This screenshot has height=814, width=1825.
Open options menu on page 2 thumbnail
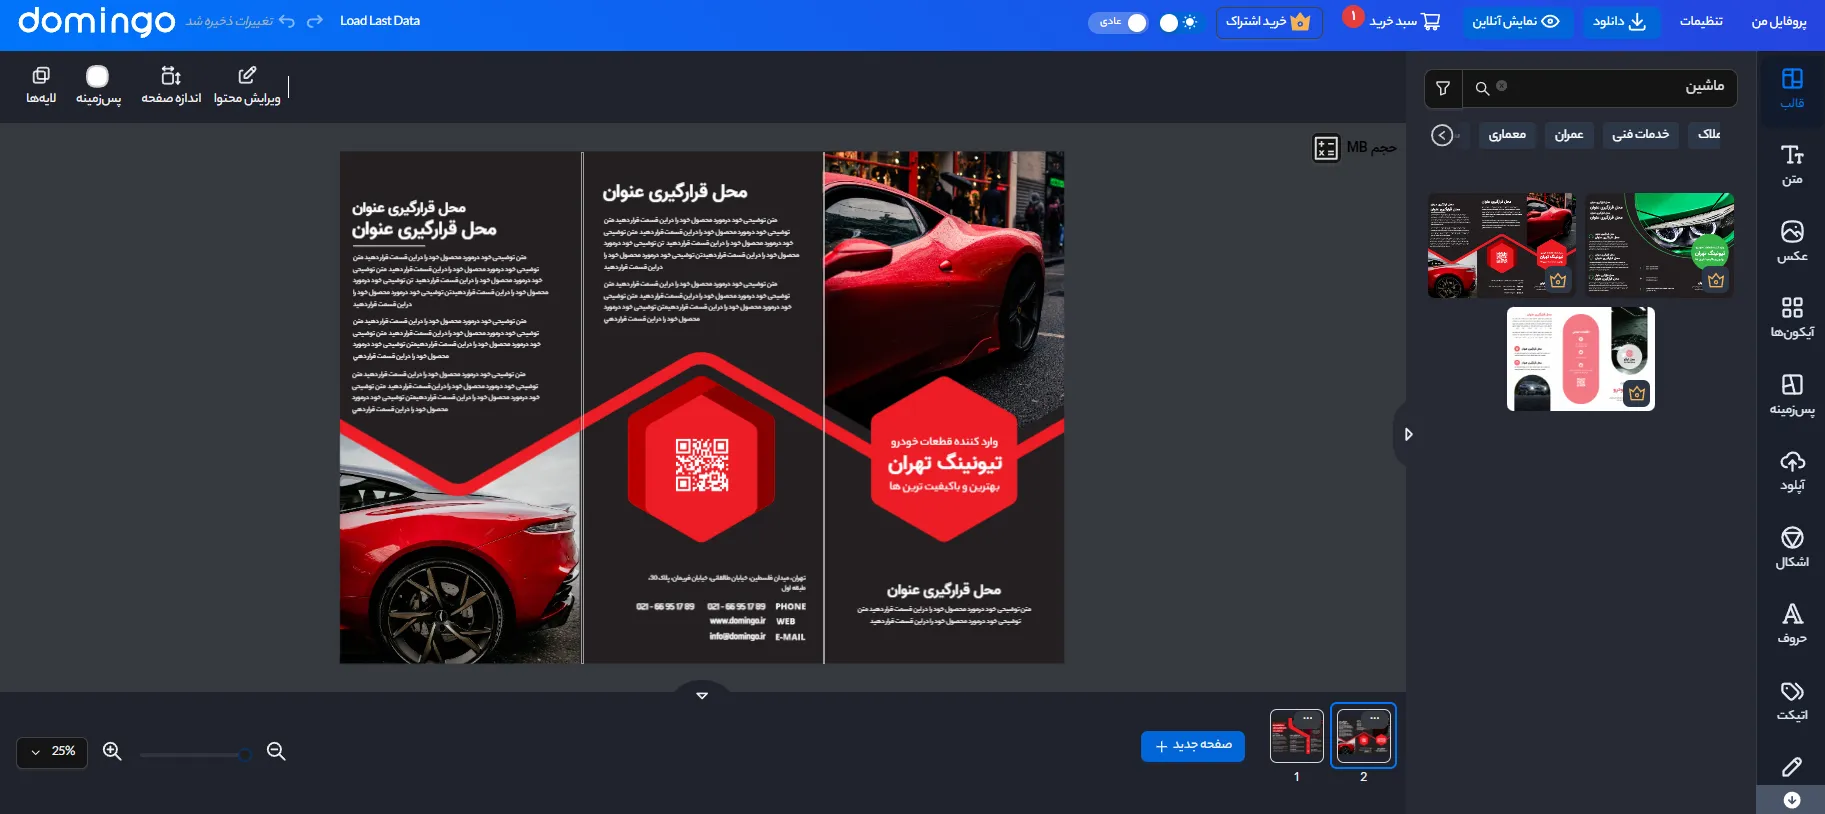(x=1374, y=719)
